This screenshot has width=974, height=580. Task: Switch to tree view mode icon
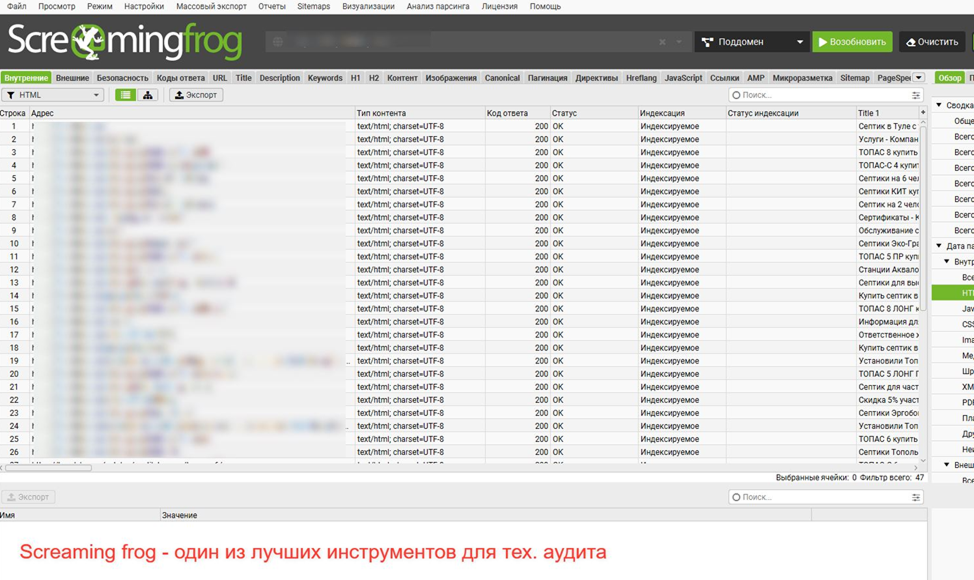click(x=148, y=95)
